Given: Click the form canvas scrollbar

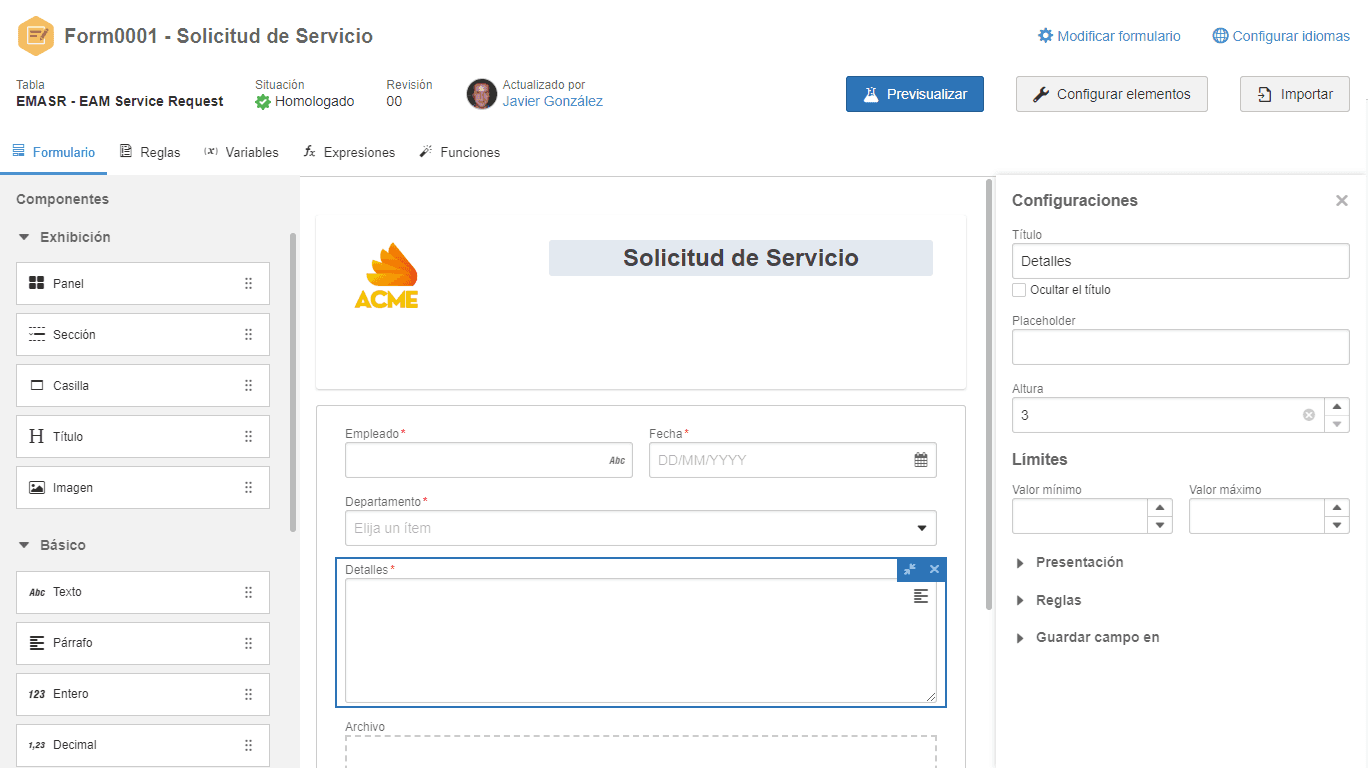Looking at the screenshot, I should point(989,394).
